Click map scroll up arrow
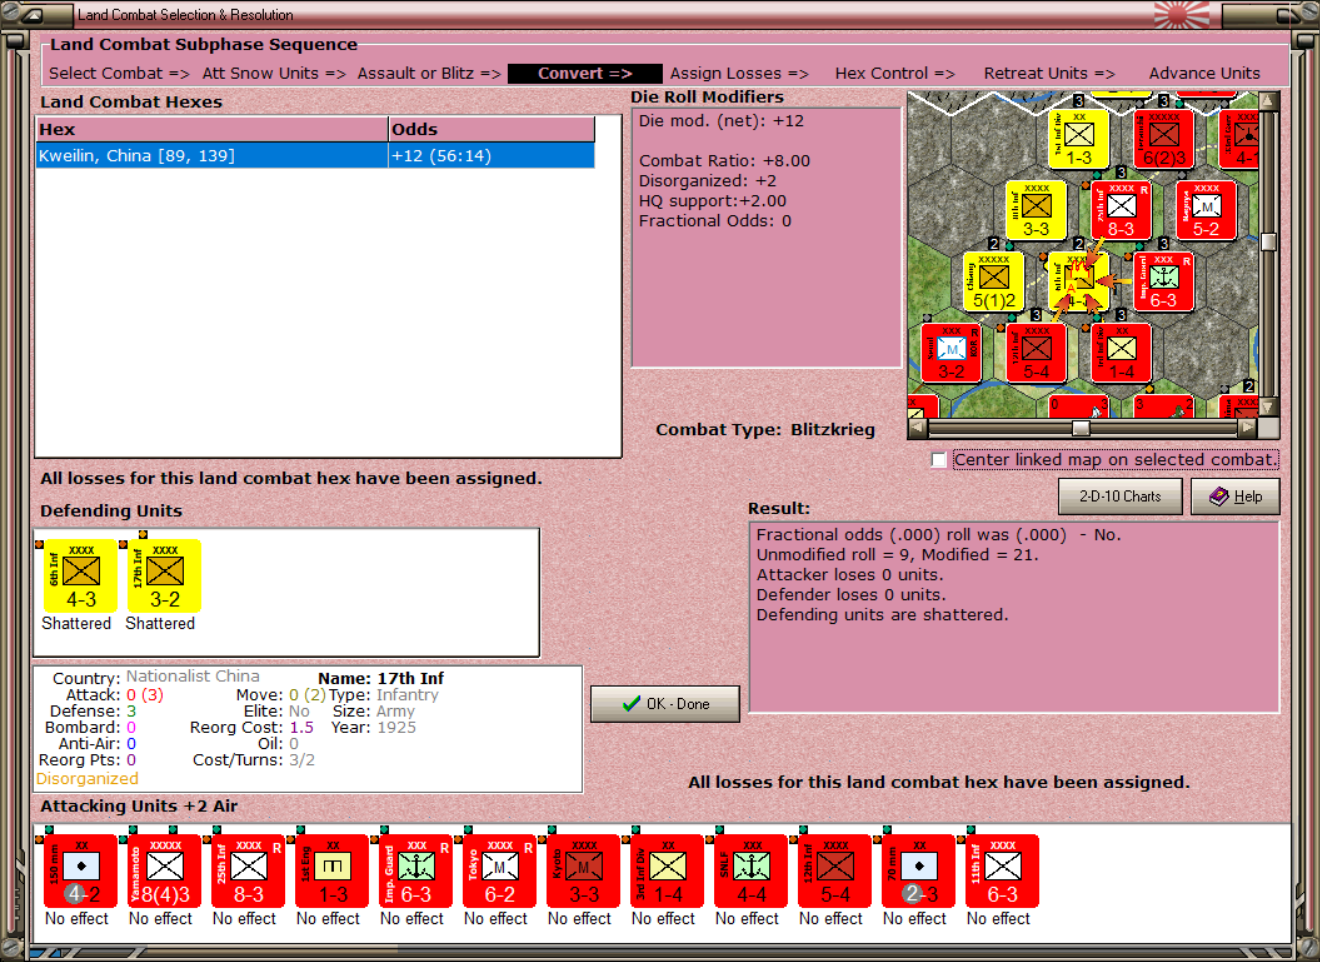This screenshot has width=1320, height=962. pos(1269,101)
